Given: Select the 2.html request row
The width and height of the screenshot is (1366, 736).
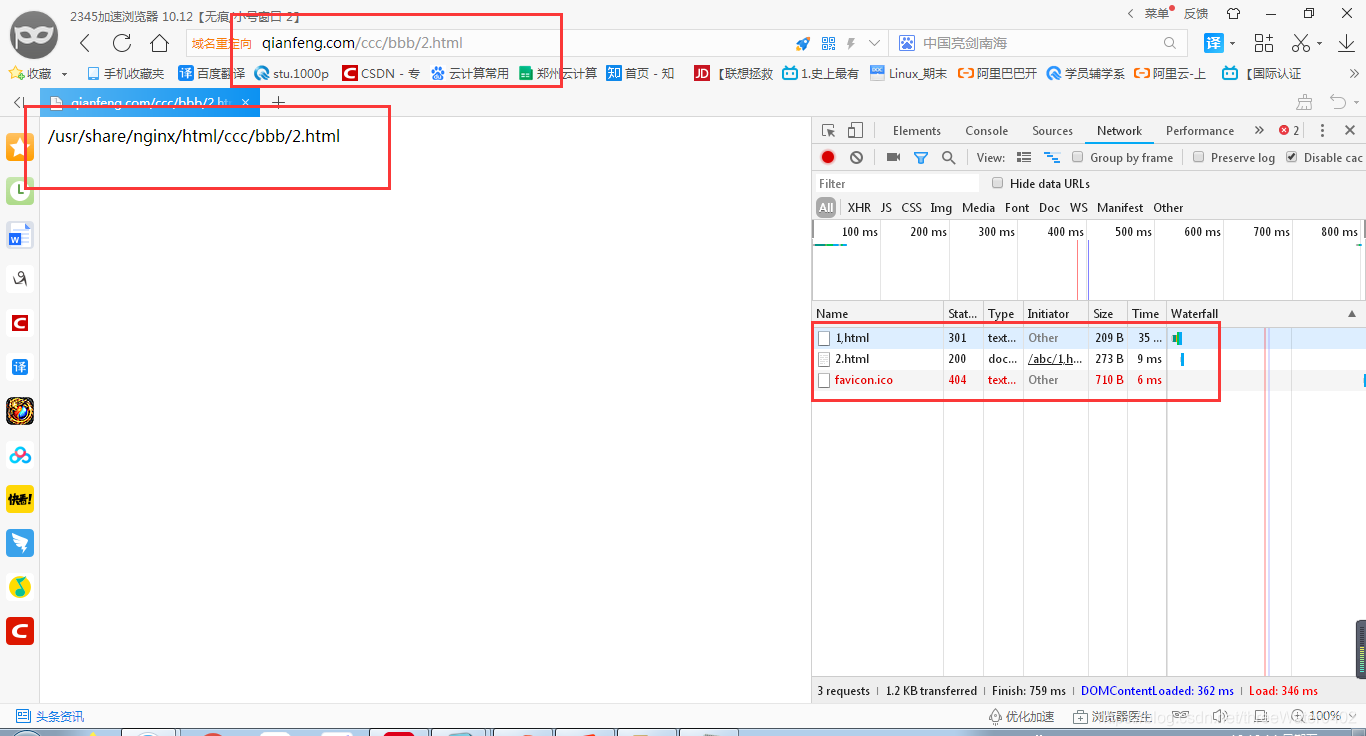Looking at the screenshot, I should pyautogui.click(x=1089, y=359).
